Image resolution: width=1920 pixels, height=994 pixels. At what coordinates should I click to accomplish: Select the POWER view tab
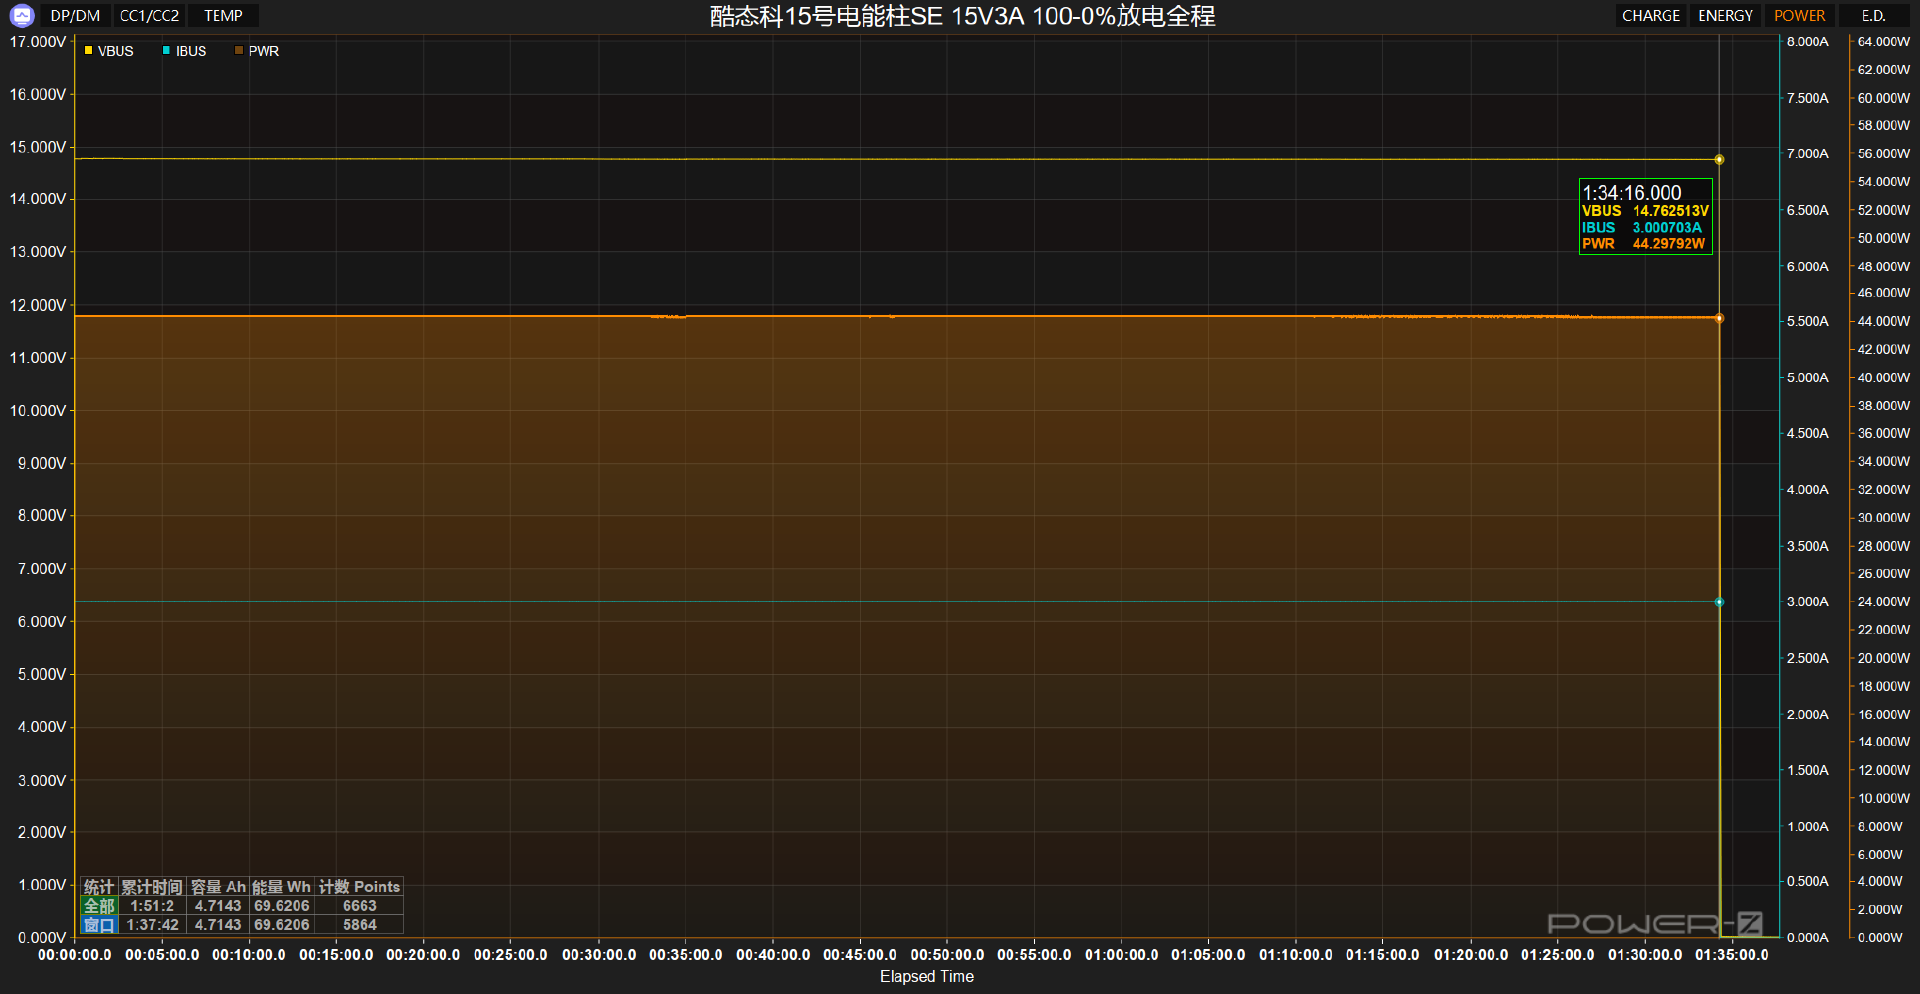coord(1799,16)
